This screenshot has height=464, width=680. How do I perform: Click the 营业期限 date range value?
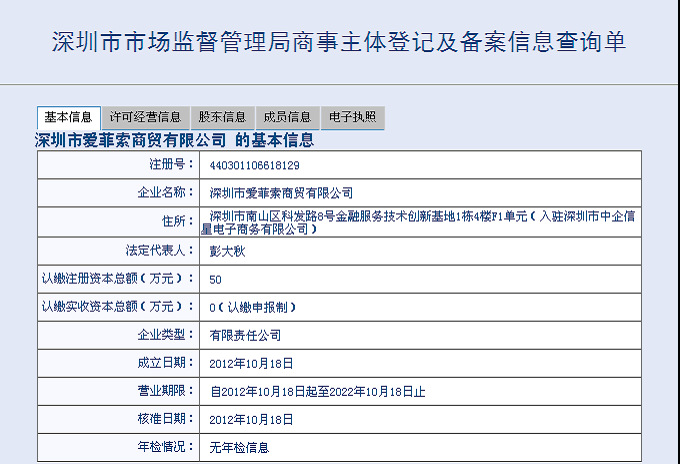[x=318, y=391]
